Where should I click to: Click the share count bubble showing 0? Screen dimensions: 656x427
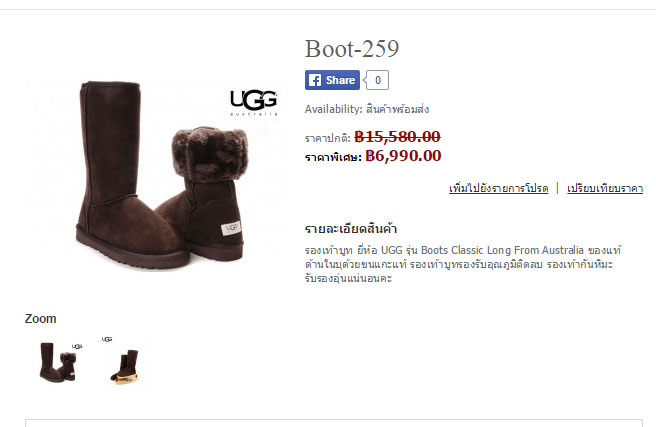[x=377, y=80]
